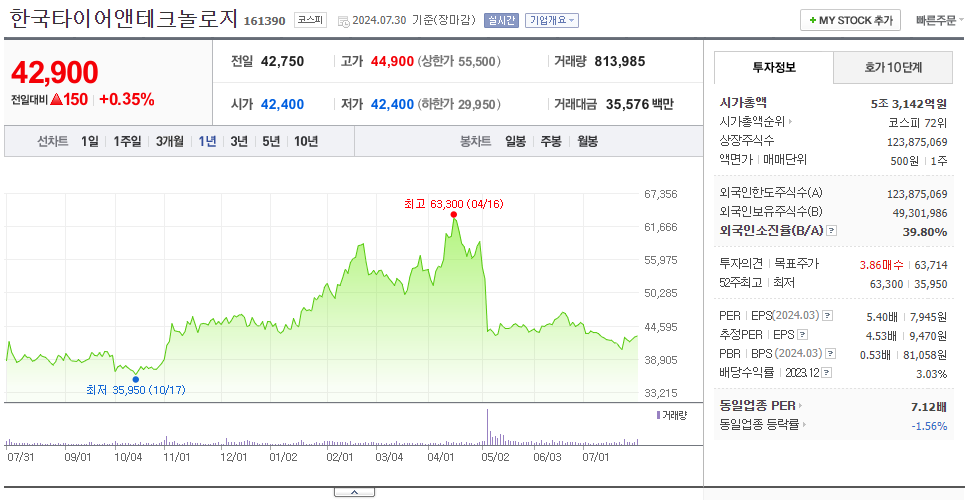Open help icon next to 외국인소진율(B/A)

click(832, 231)
